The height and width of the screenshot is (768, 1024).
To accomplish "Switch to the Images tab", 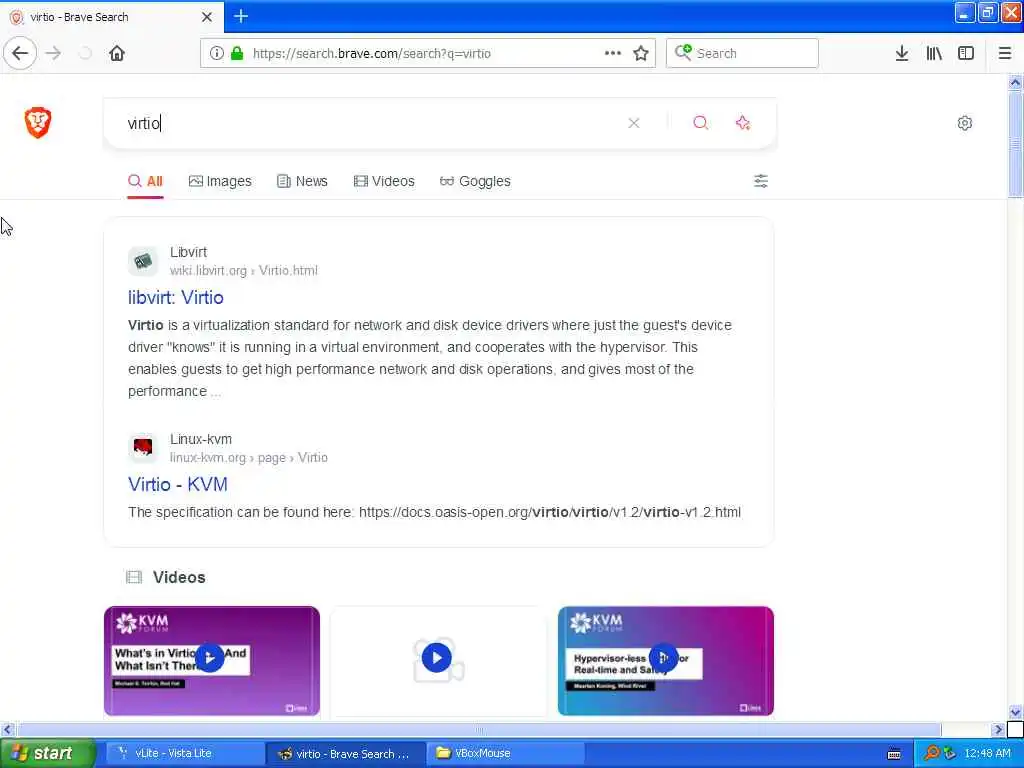I will (x=220, y=181).
